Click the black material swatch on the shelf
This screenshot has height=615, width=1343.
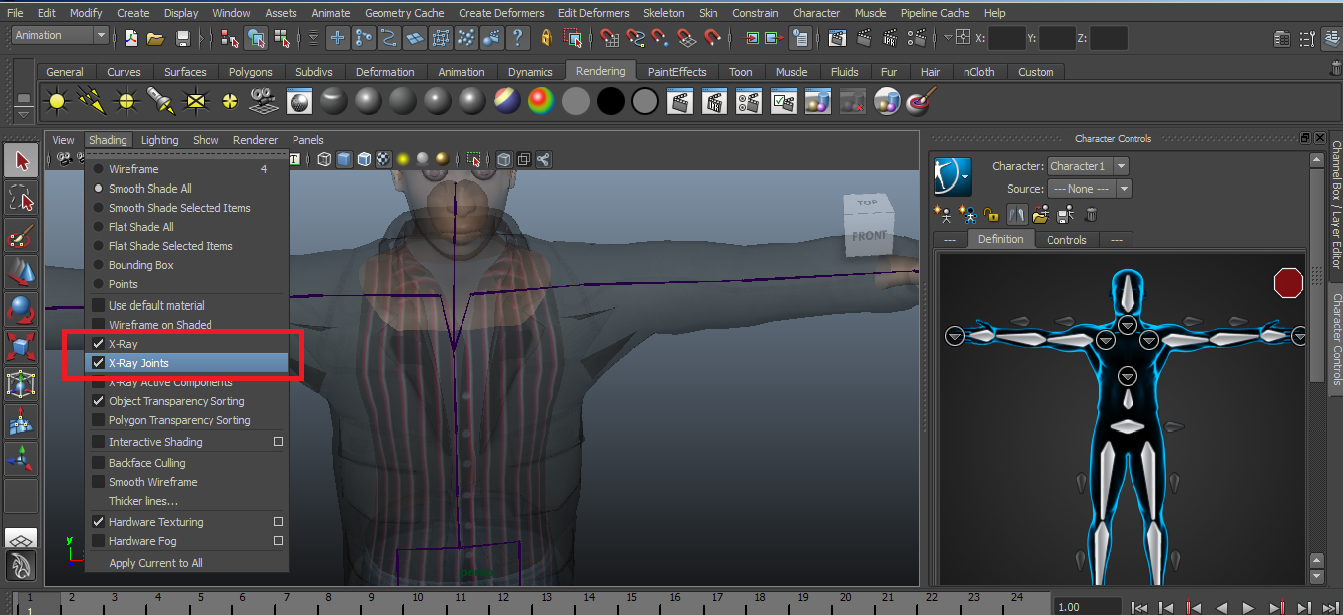(611, 100)
